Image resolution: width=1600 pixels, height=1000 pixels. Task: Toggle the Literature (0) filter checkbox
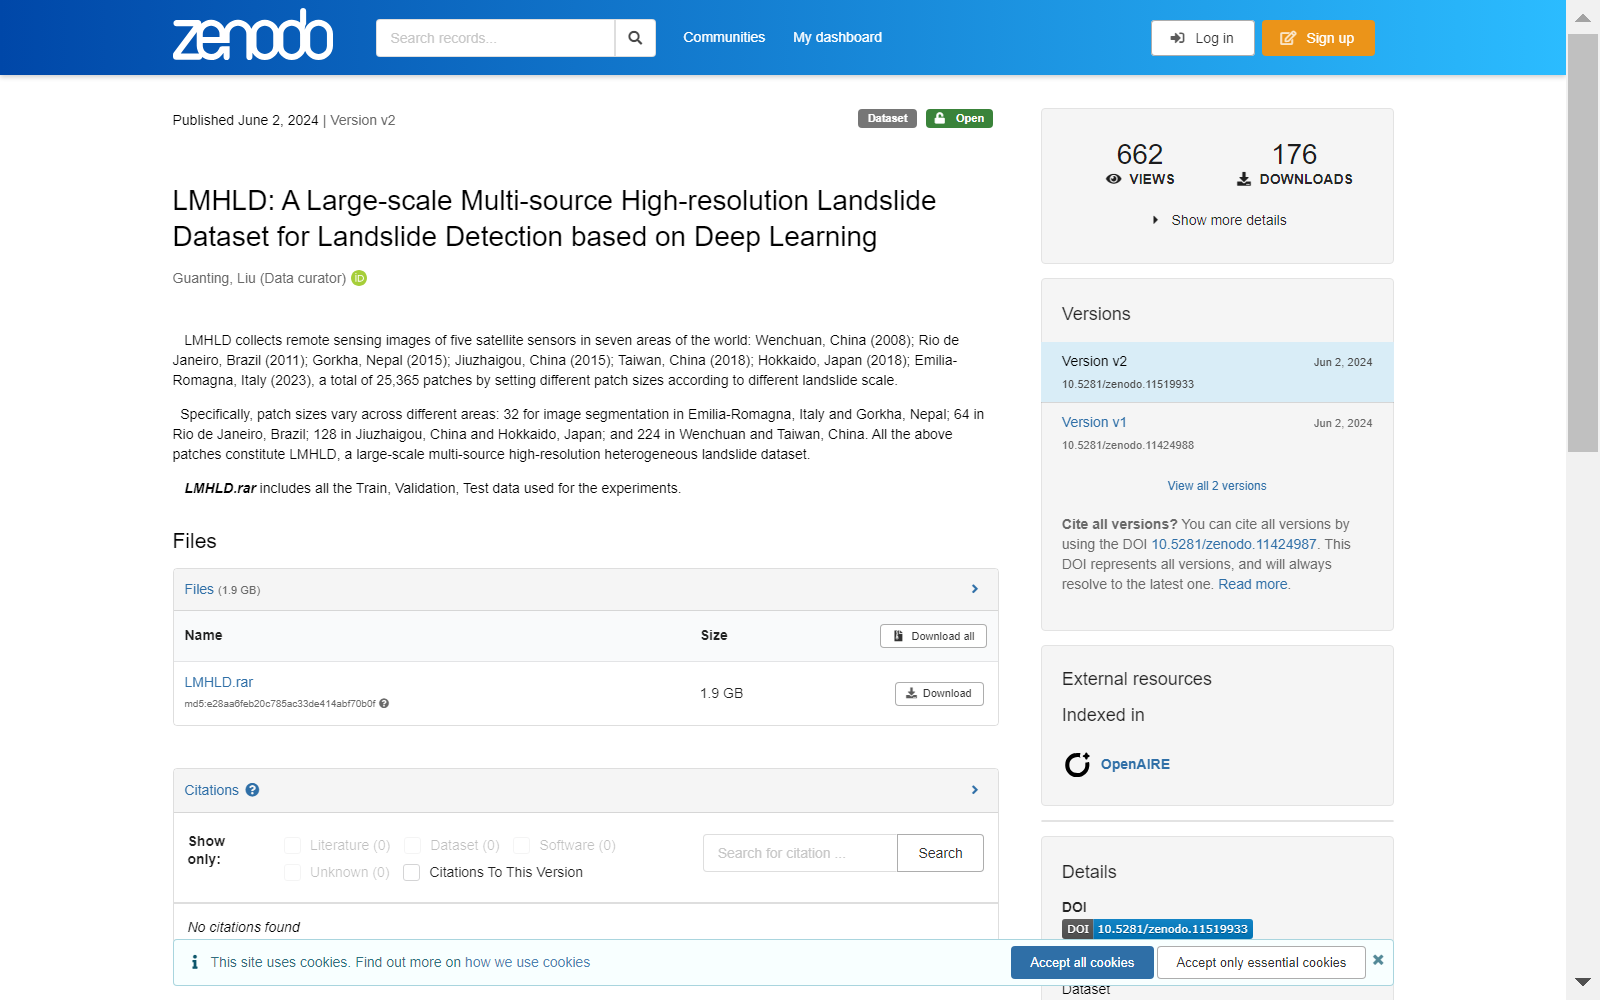(x=293, y=846)
